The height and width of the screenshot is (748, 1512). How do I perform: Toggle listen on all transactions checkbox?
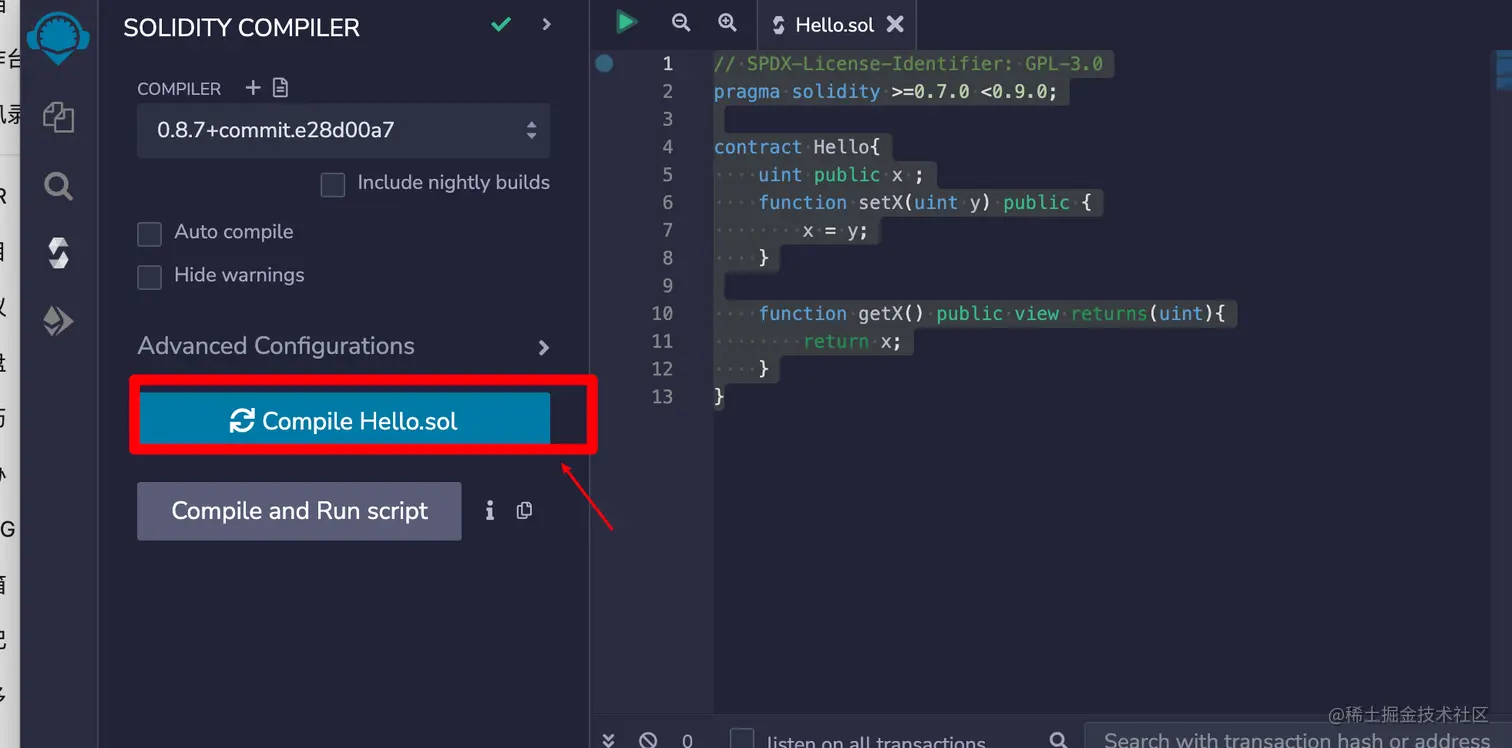coord(742,740)
